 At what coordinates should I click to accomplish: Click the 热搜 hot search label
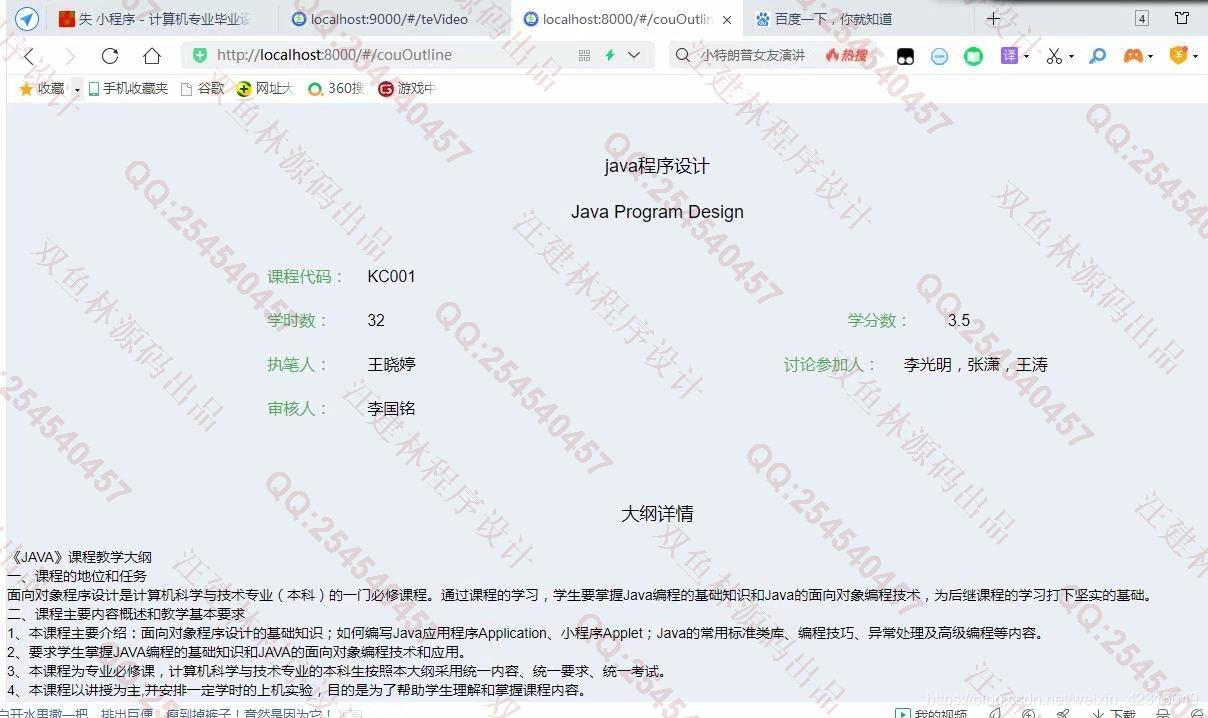click(847, 55)
